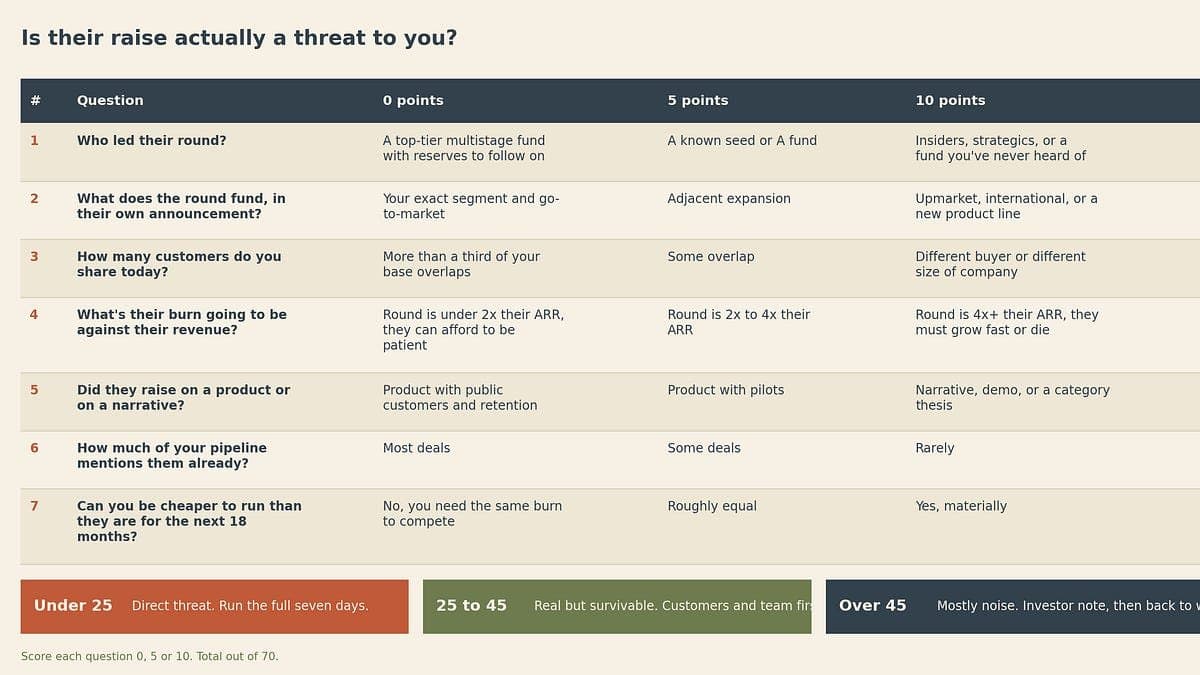The height and width of the screenshot is (675, 1200).
Task: Select the "0 points" column header
Action: (413, 101)
